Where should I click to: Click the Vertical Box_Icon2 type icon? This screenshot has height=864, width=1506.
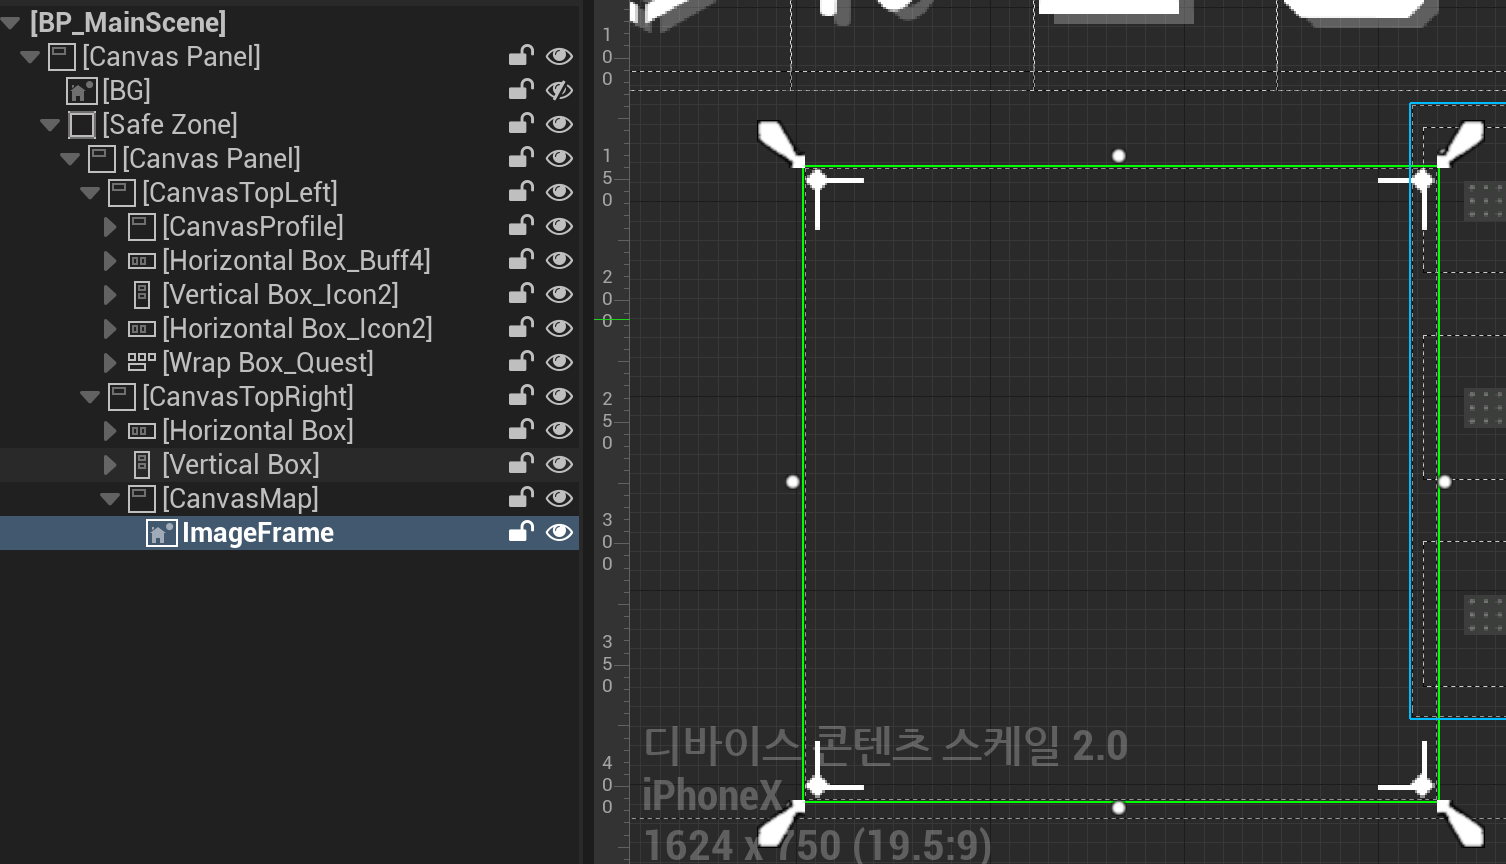141,295
